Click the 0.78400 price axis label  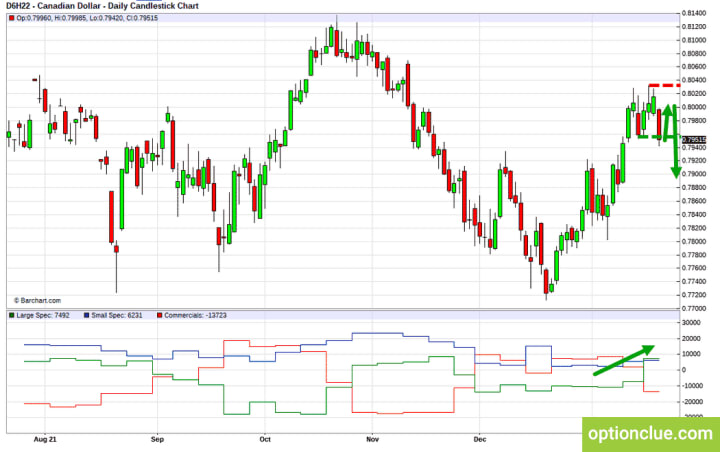[694, 214]
